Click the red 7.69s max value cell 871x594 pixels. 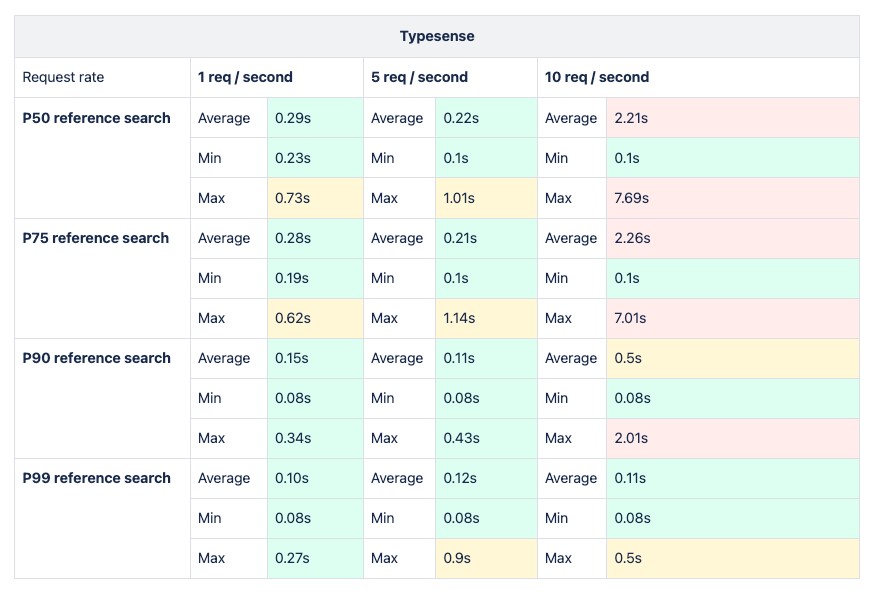click(731, 198)
